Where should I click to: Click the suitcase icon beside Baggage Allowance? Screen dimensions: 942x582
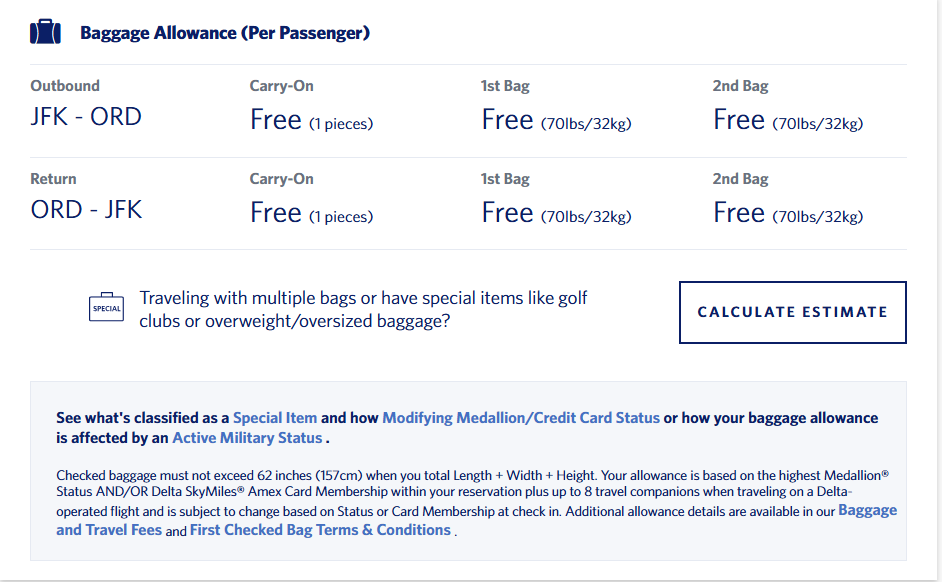click(45, 33)
